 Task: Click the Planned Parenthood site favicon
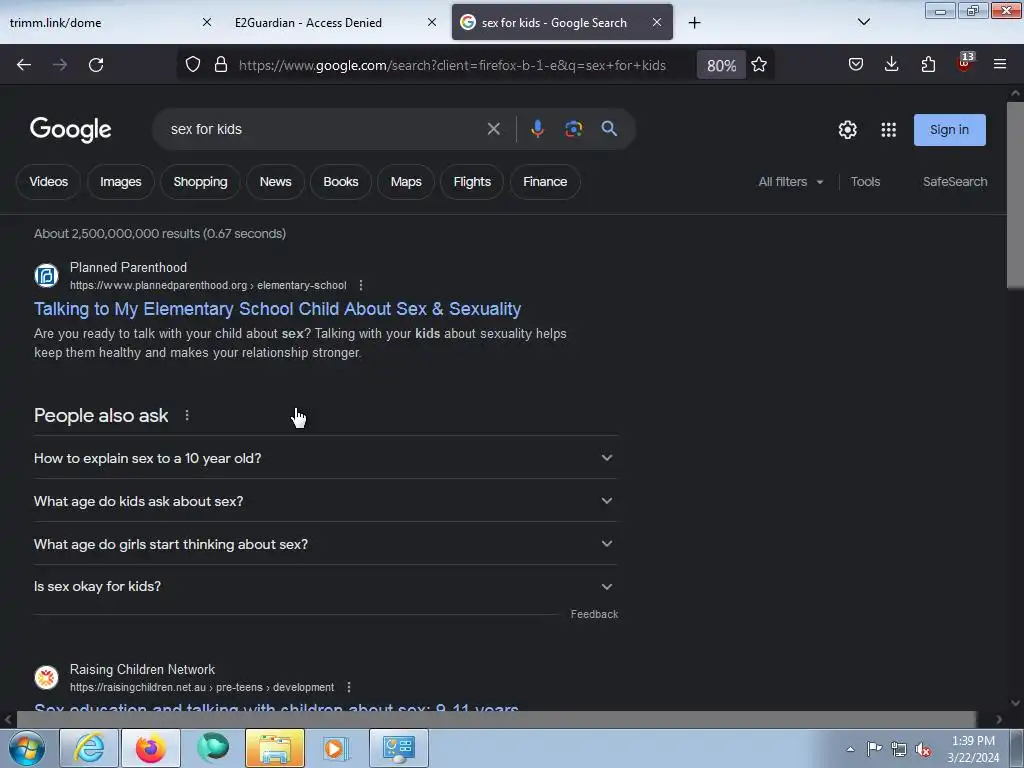46,276
